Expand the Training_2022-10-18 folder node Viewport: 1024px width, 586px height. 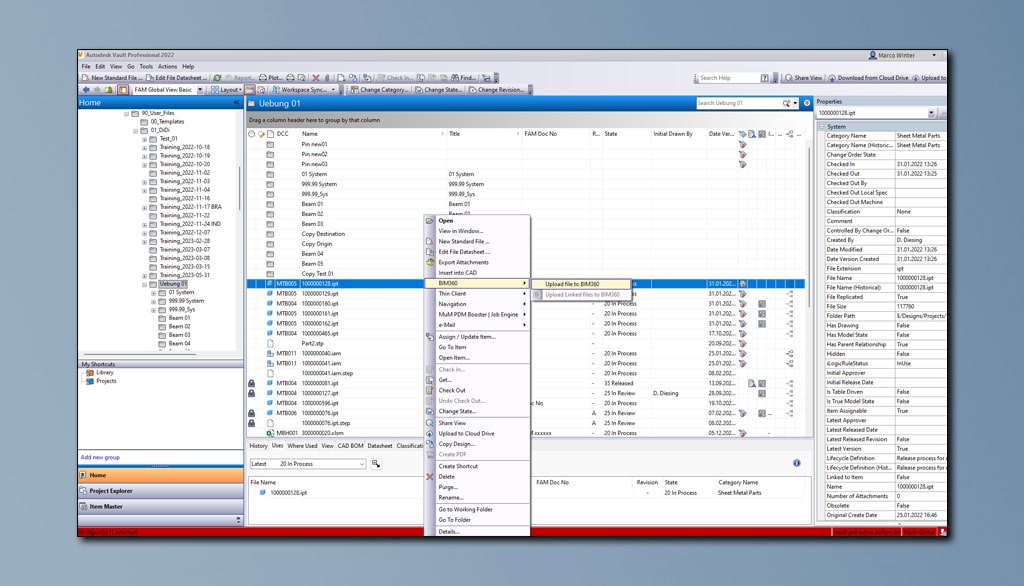click(144, 148)
